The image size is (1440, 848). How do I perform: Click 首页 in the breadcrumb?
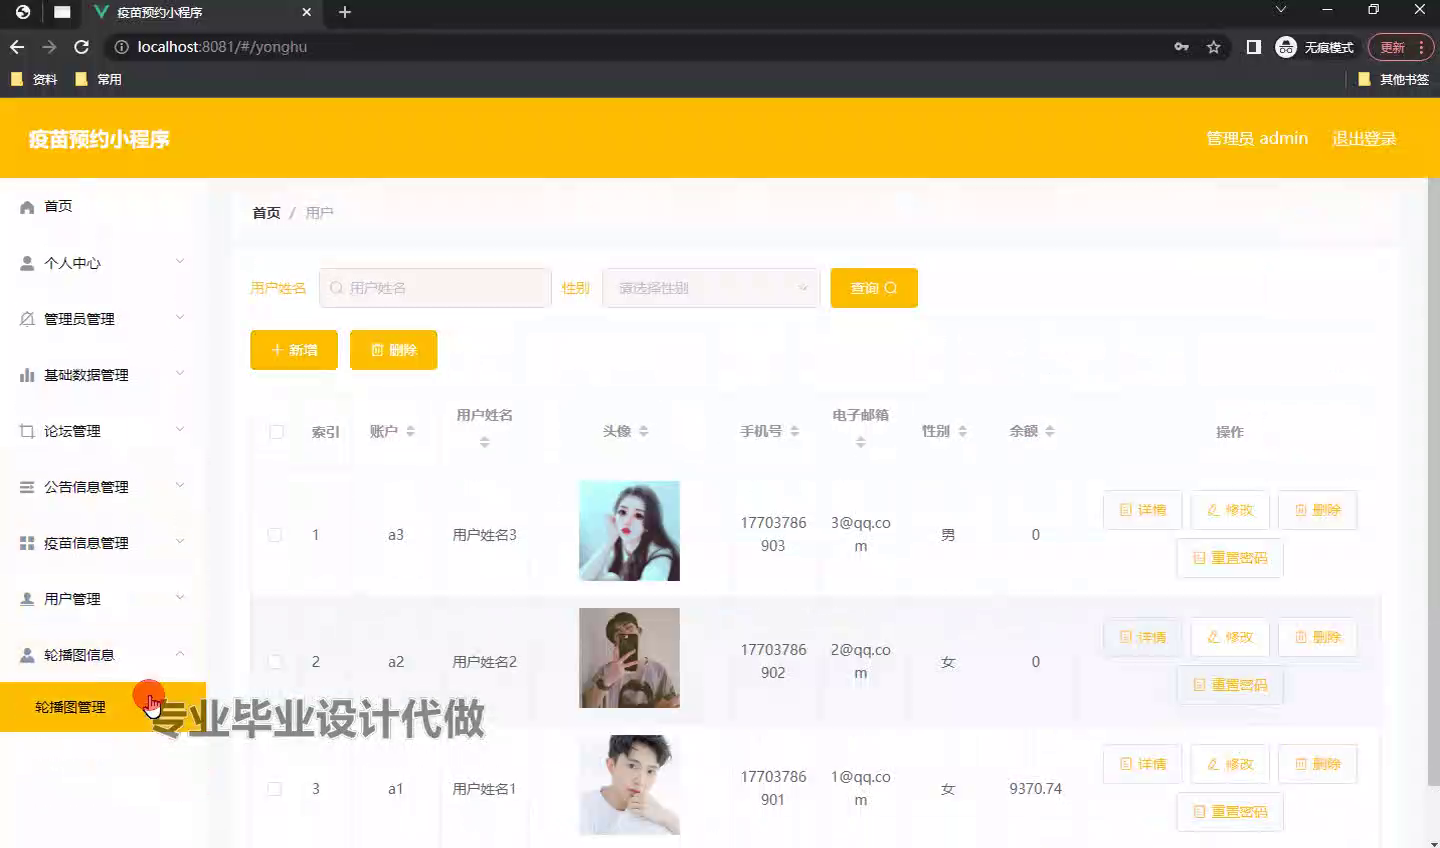click(266, 213)
